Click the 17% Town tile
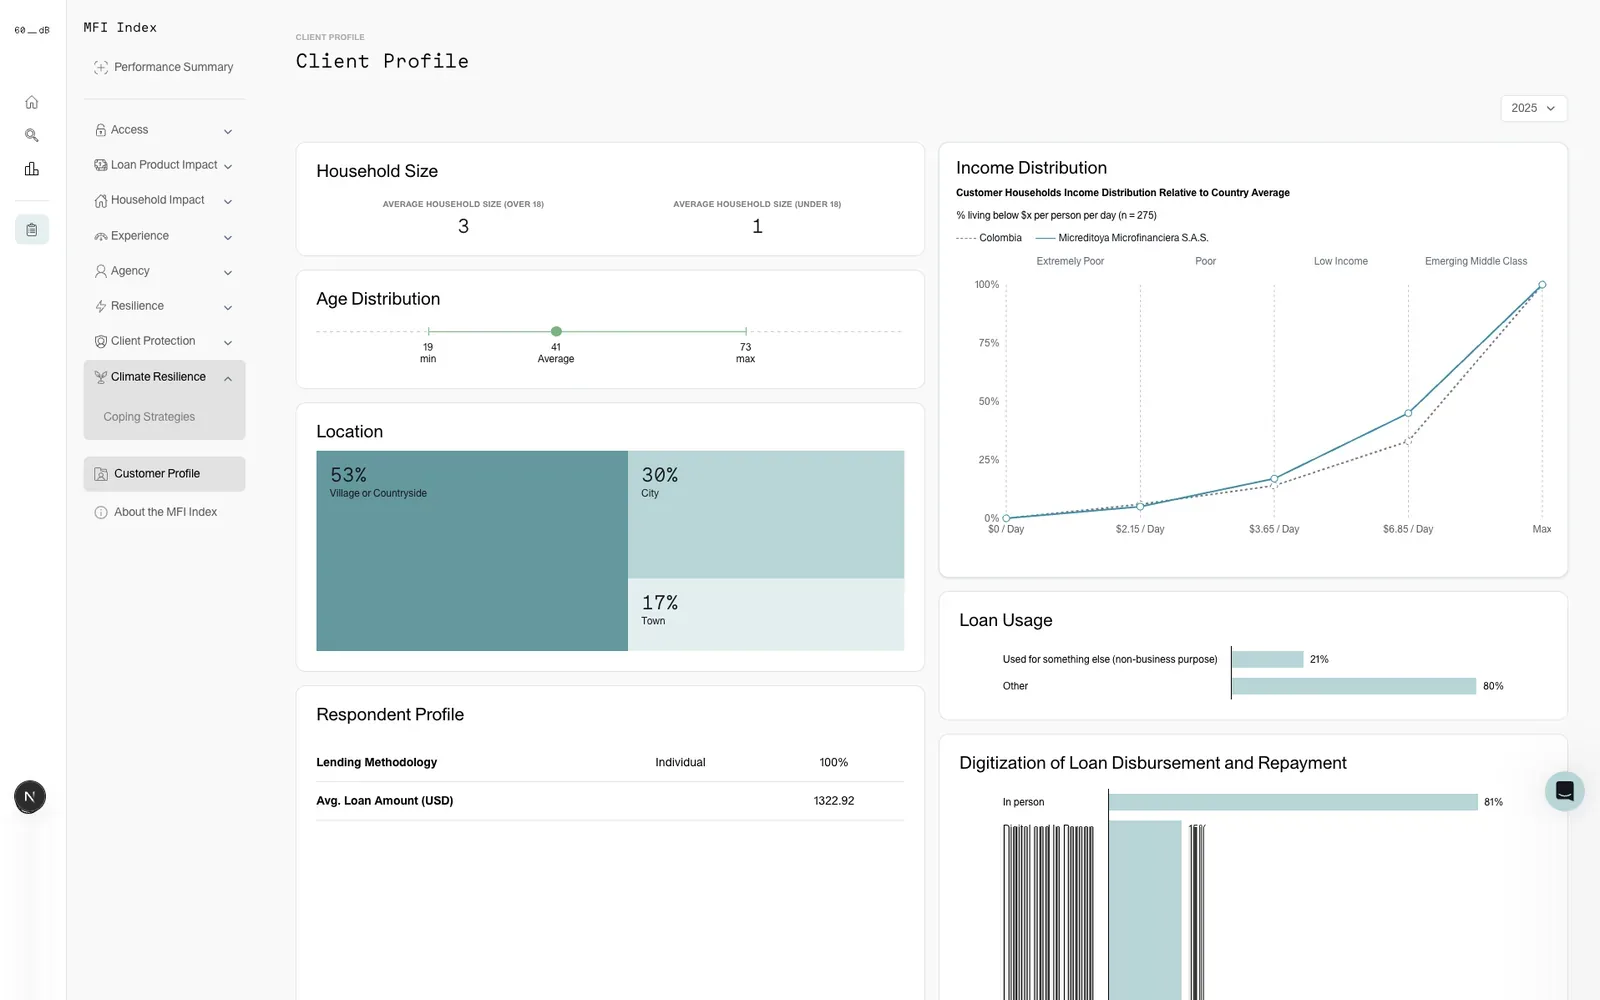1600x1000 pixels. point(766,615)
